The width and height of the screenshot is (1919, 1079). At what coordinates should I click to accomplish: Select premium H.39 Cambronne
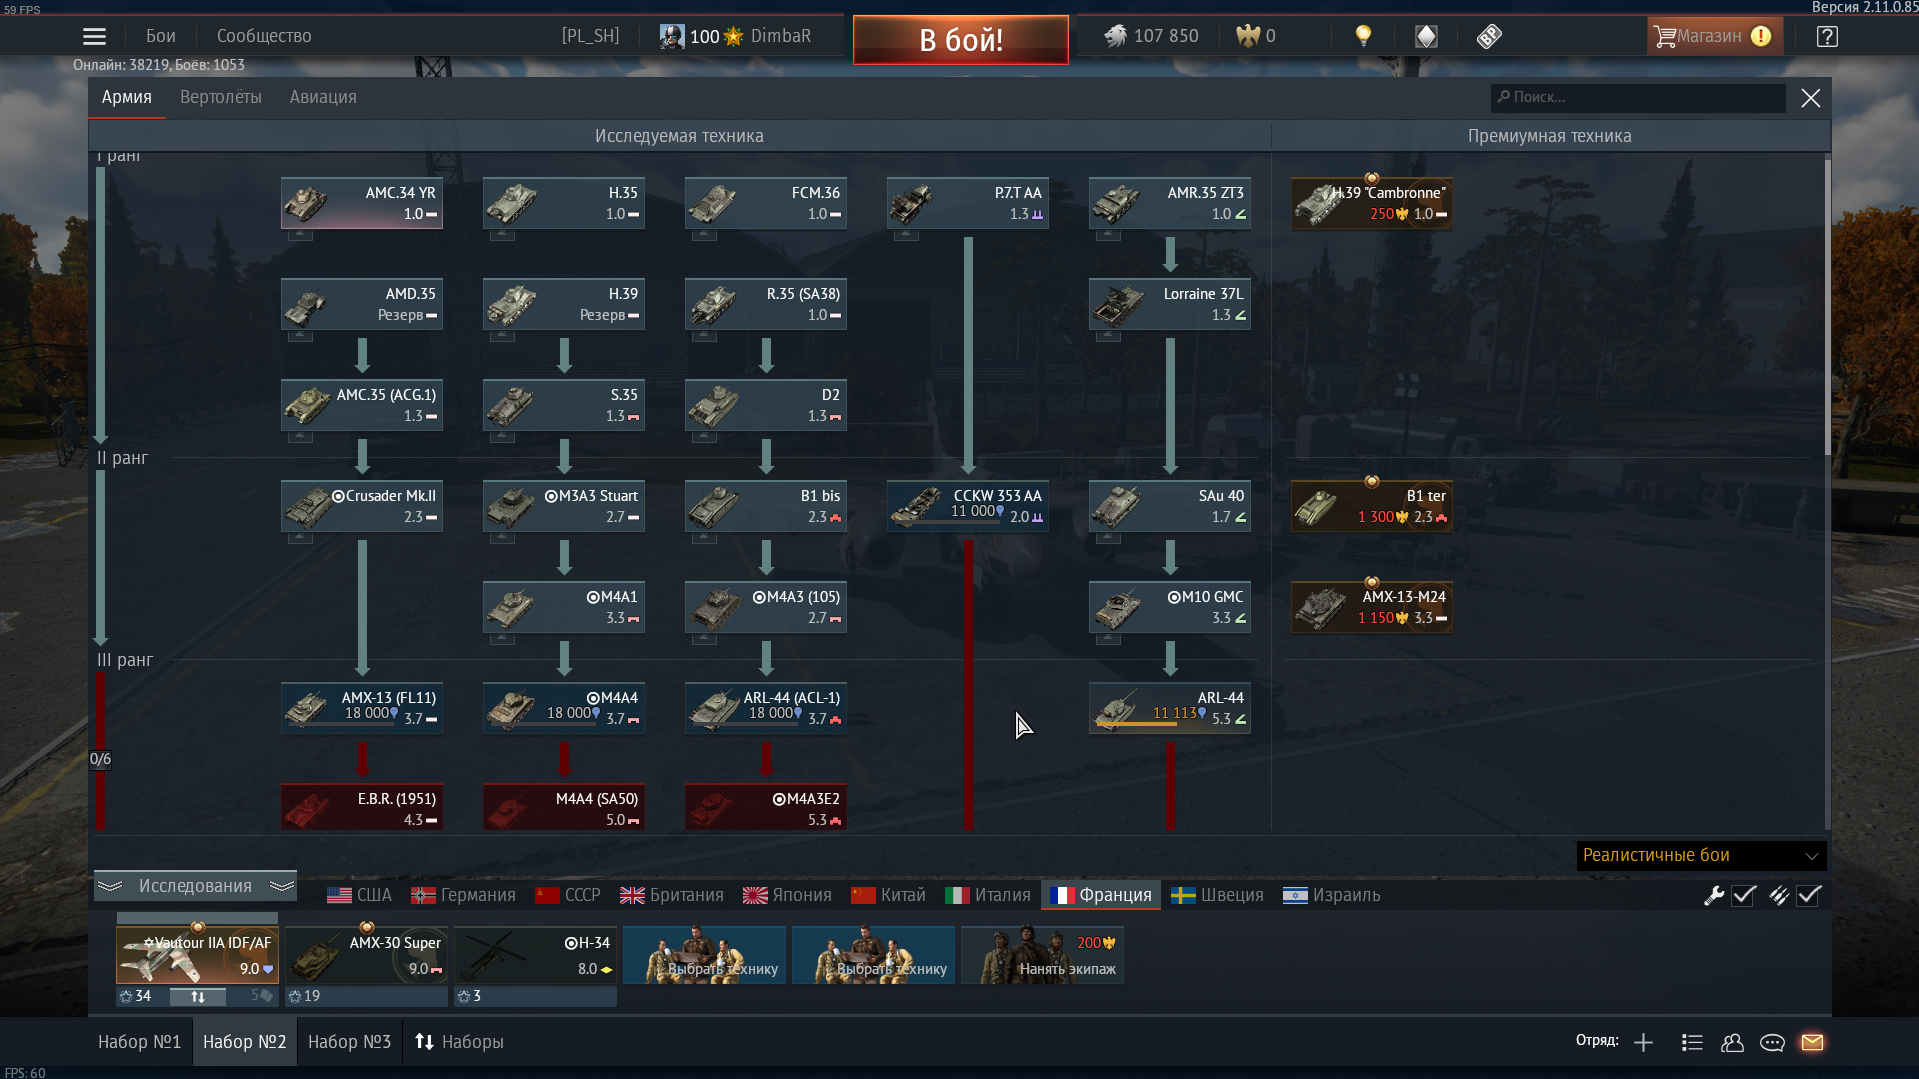tap(1372, 203)
